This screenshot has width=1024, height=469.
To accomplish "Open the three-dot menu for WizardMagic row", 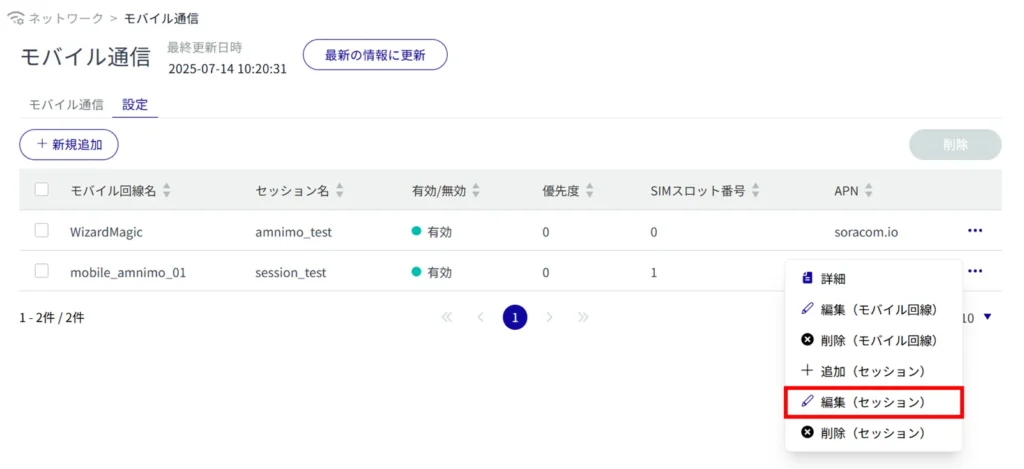I will 974,231.
